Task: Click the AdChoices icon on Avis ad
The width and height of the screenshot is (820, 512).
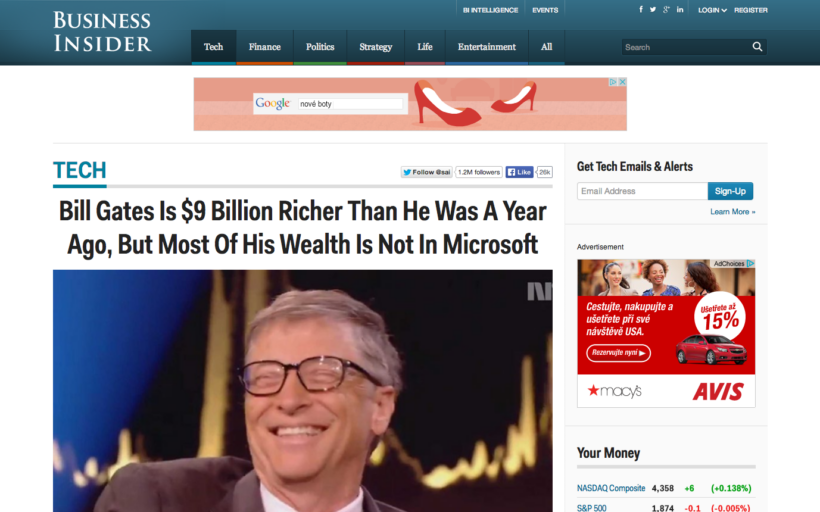Action: tap(750, 264)
